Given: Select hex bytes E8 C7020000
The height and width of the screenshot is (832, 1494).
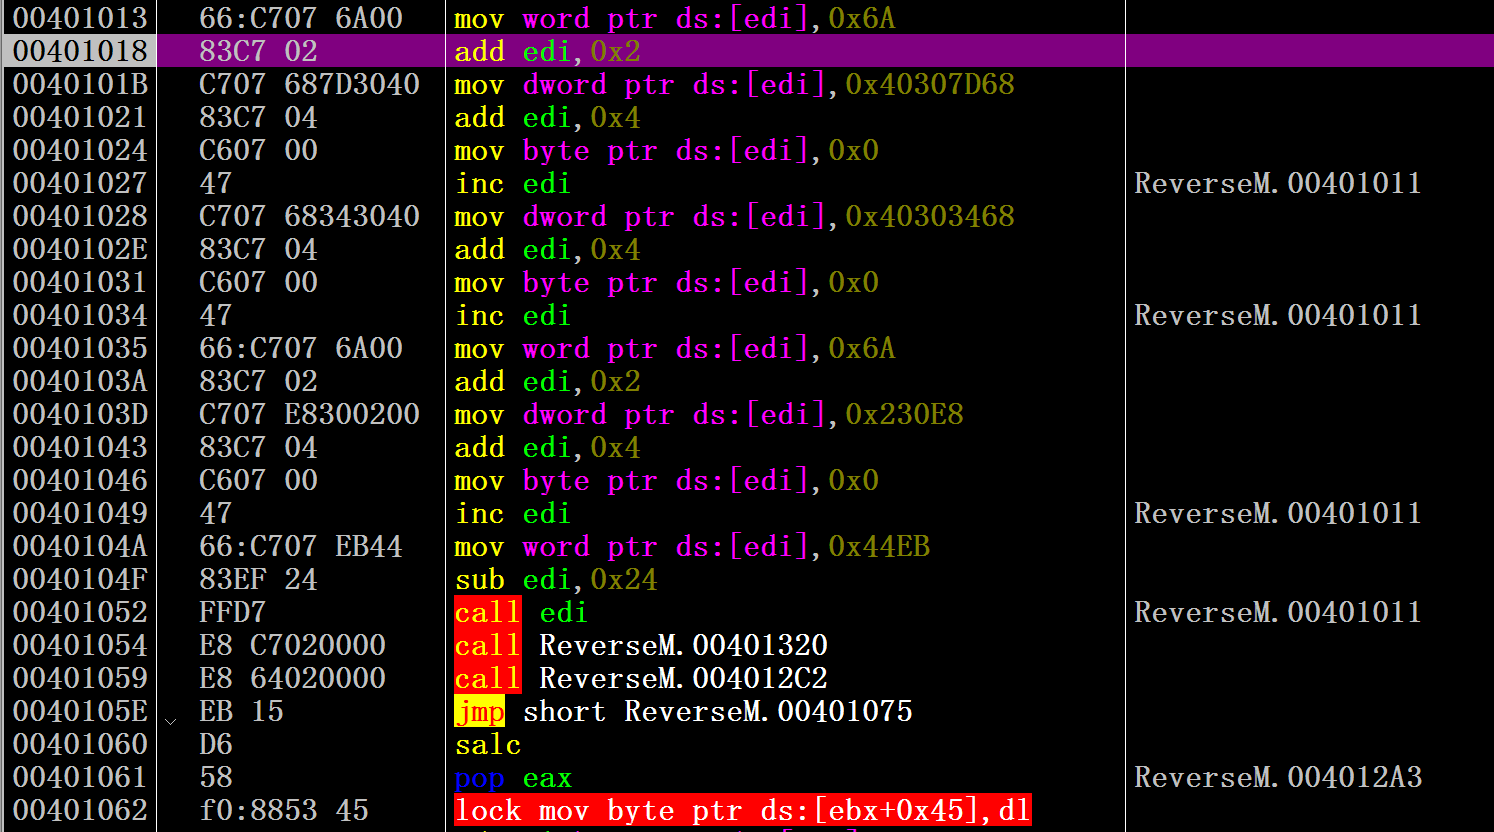Looking at the screenshot, I should click(292, 645).
